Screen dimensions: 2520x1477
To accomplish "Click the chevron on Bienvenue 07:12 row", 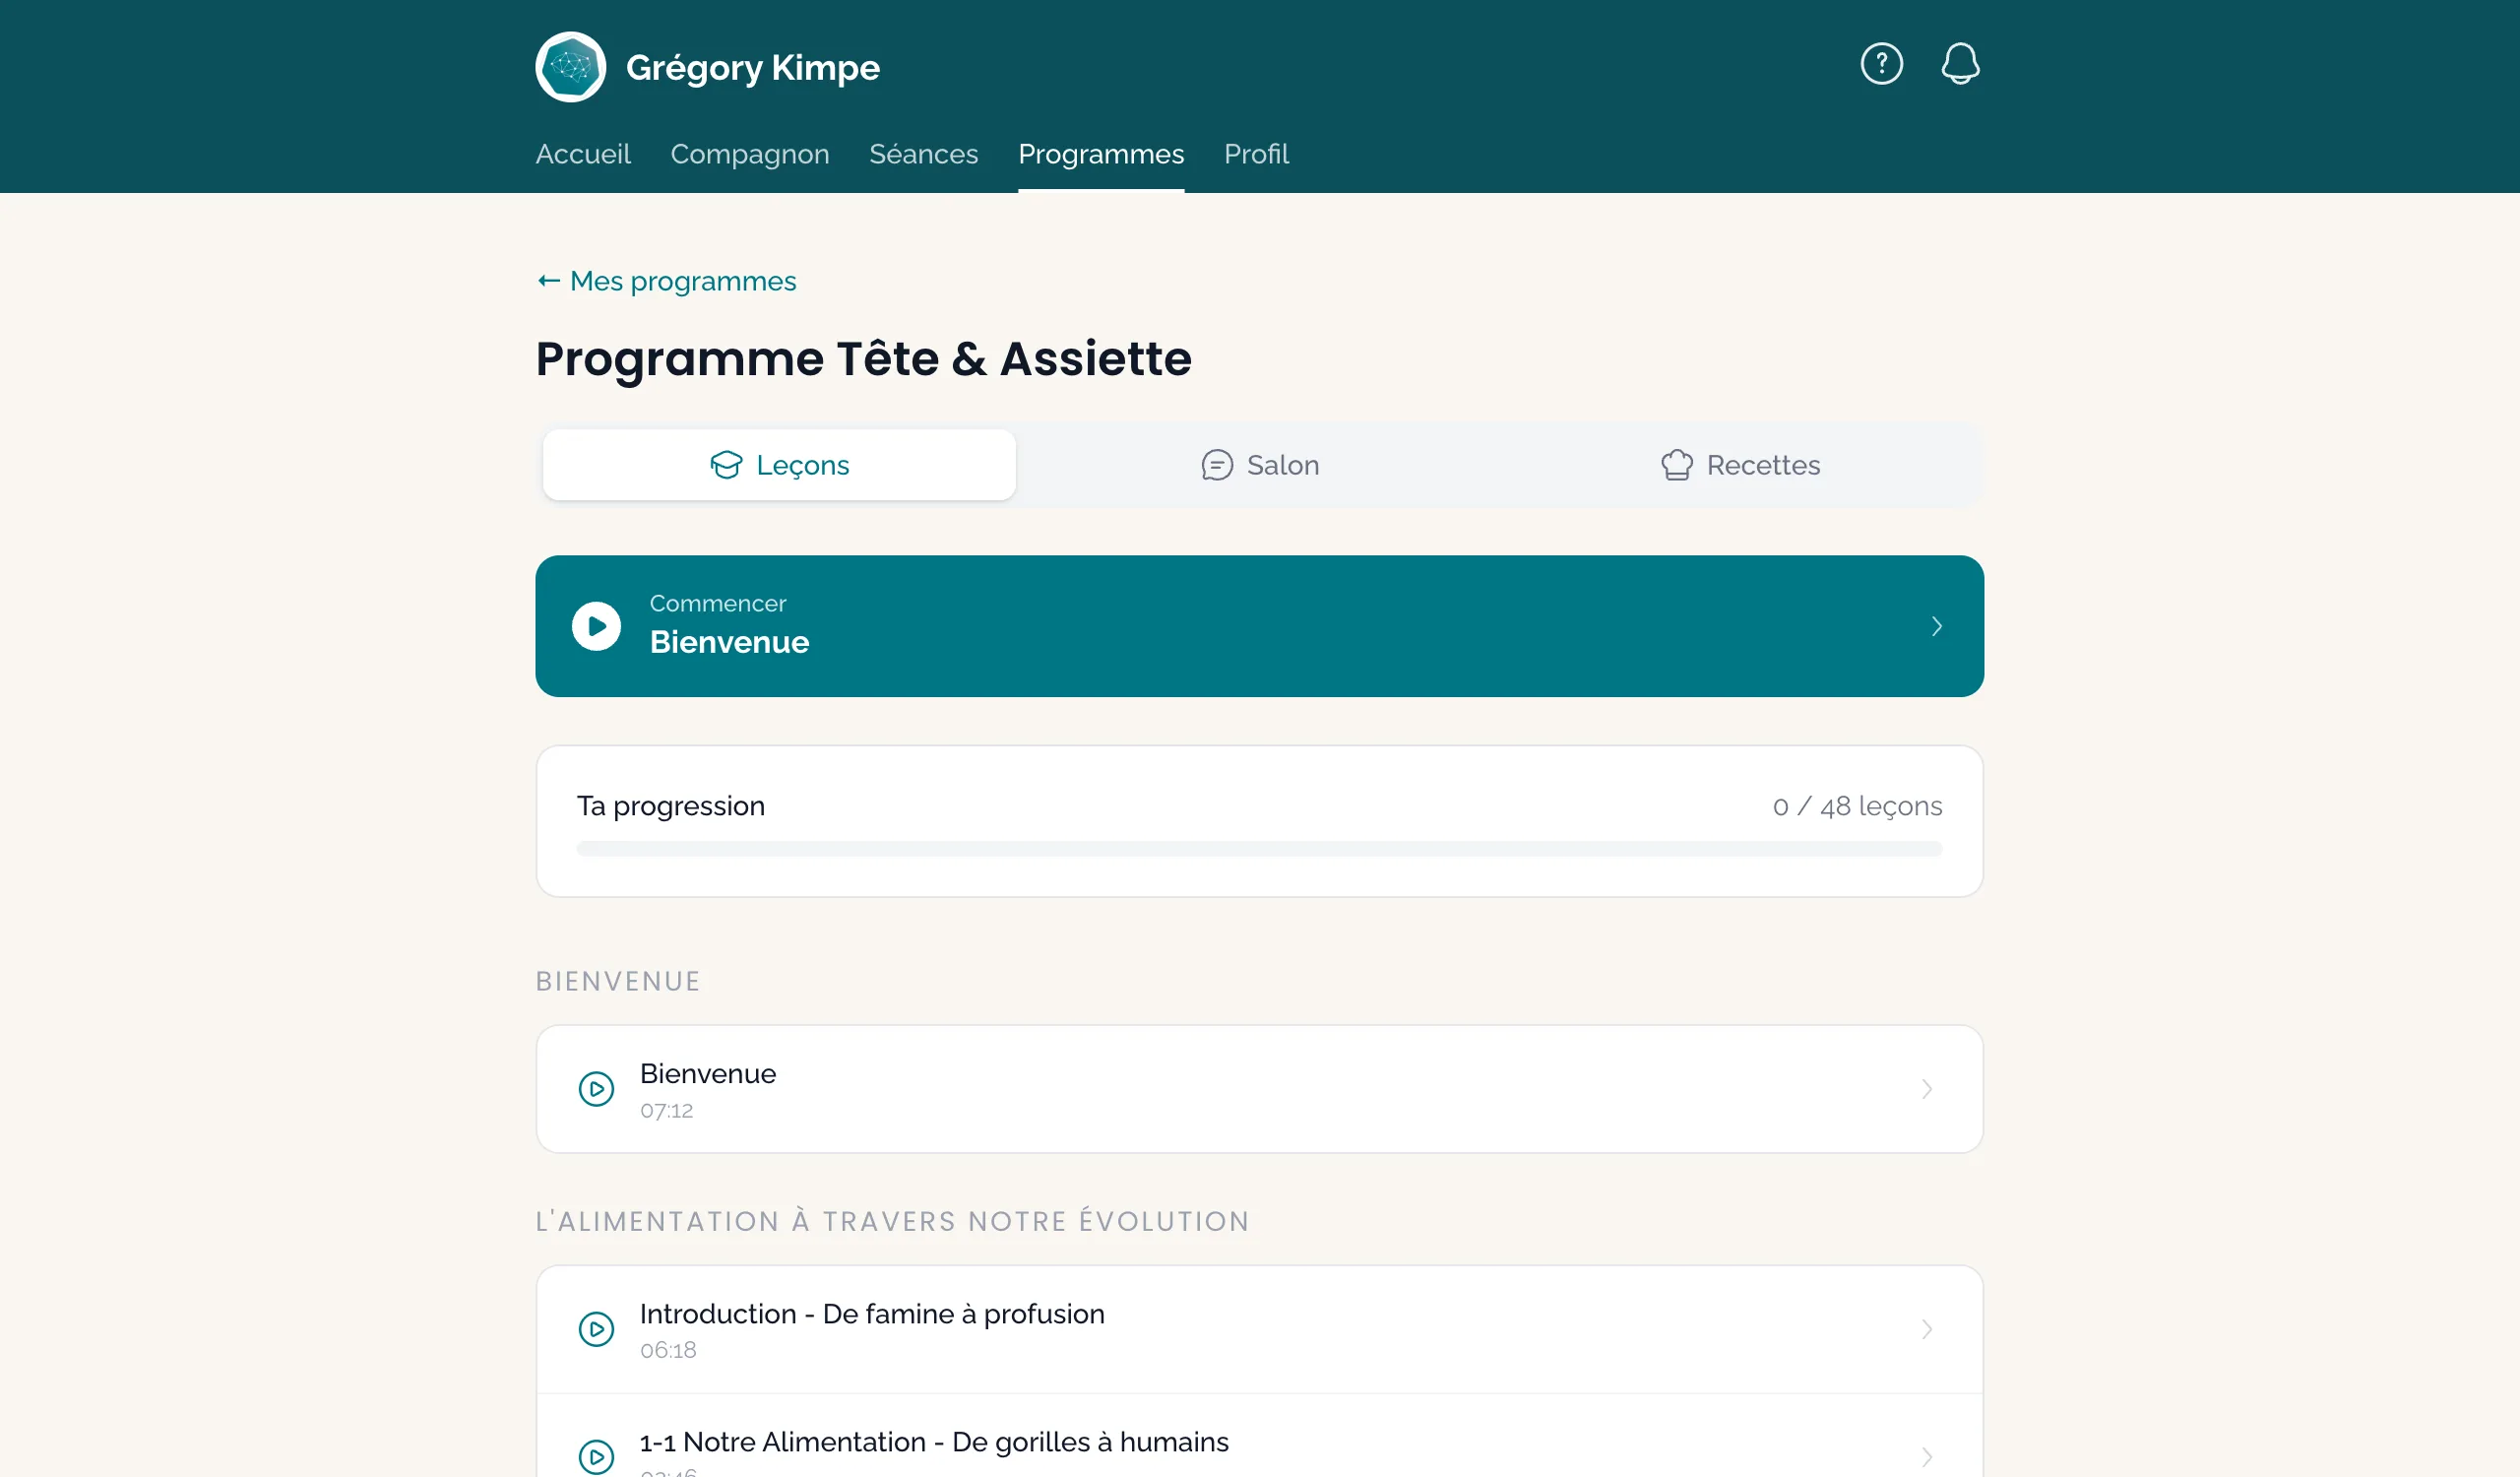I will tap(1926, 1089).
